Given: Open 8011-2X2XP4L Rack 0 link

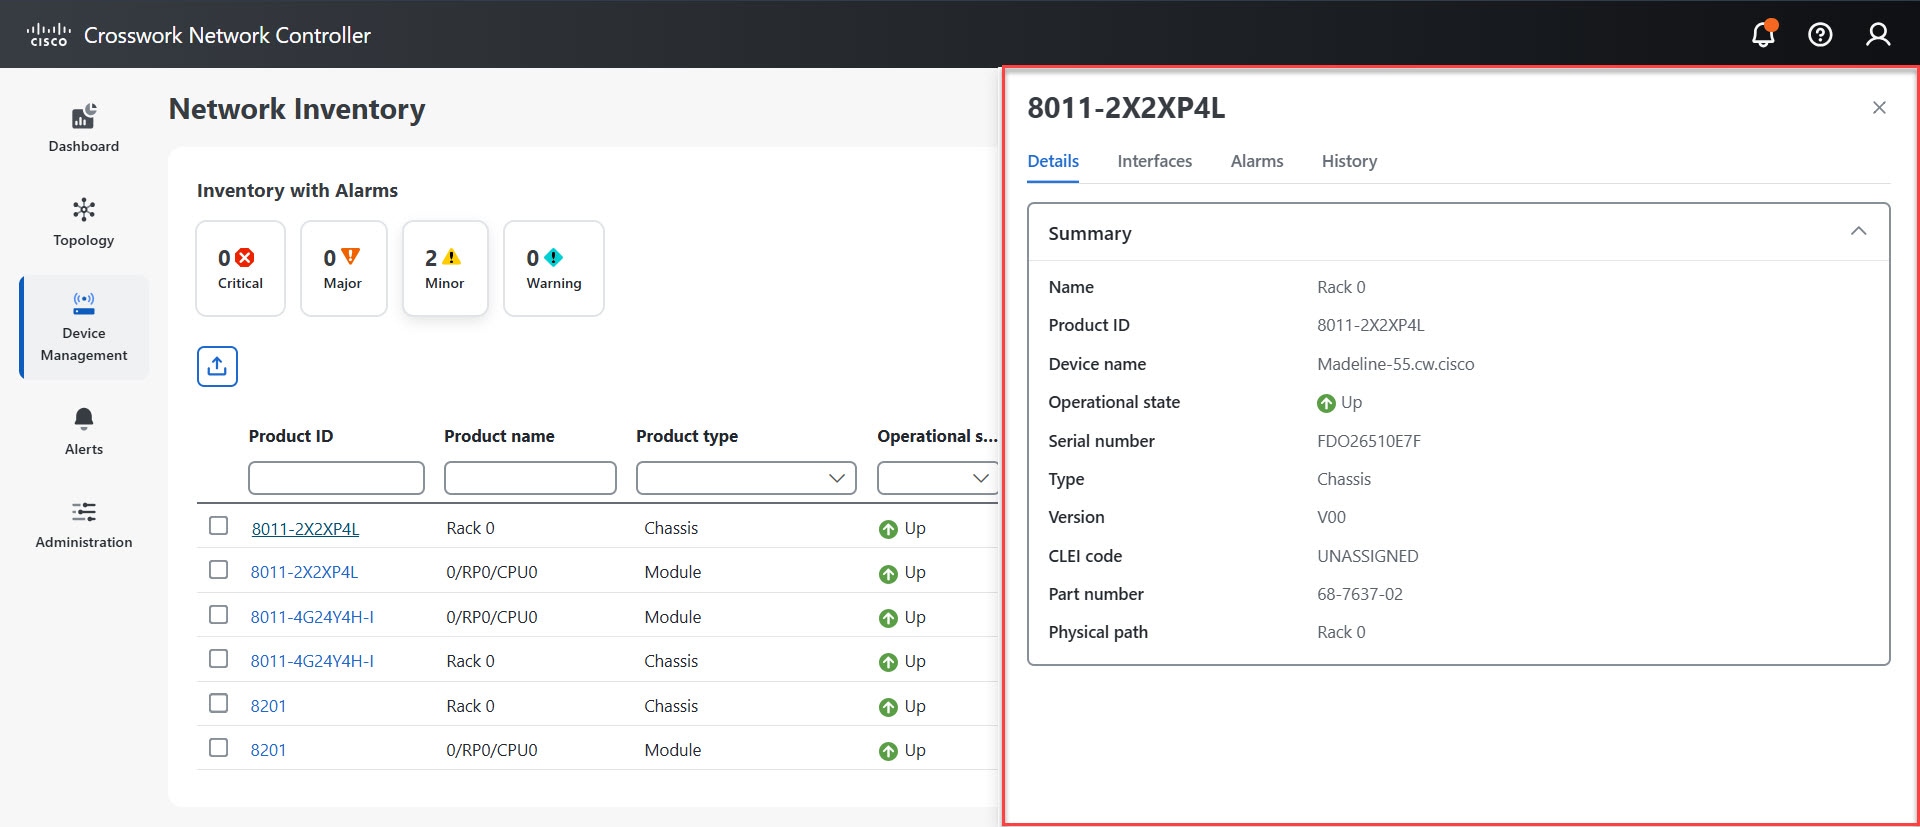Looking at the screenshot, I should [305, 529].
